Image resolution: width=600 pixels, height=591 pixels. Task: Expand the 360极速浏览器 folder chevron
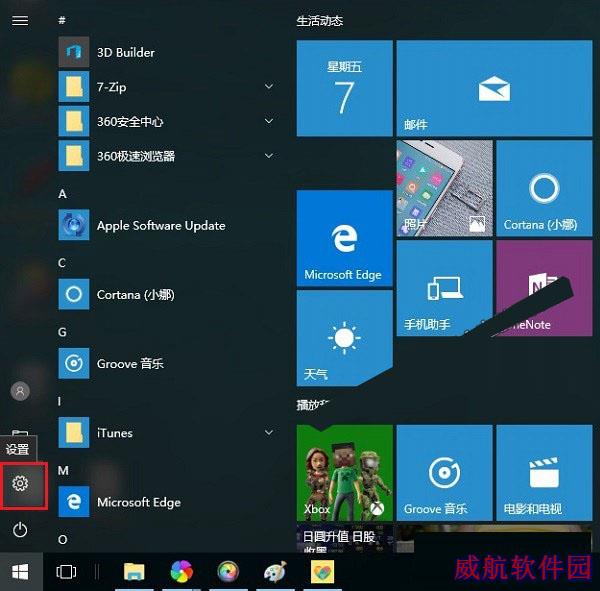click(269, 155)
